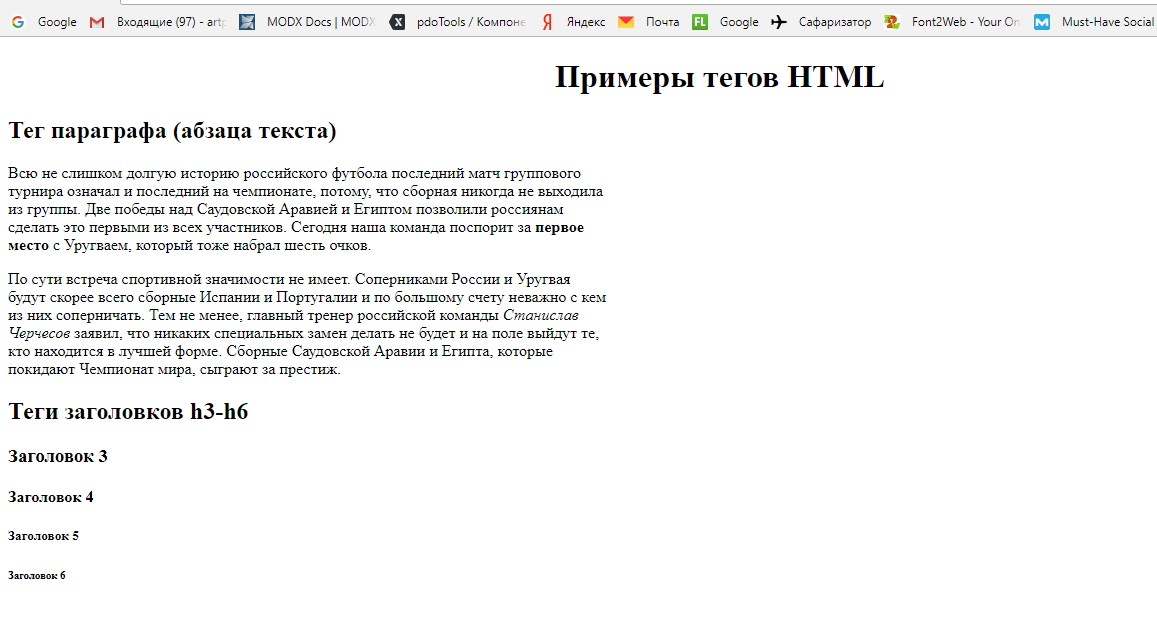Click the Заголовок 6 heading
The width and height of the screenshot is (1157, 635).
[37, 575]
